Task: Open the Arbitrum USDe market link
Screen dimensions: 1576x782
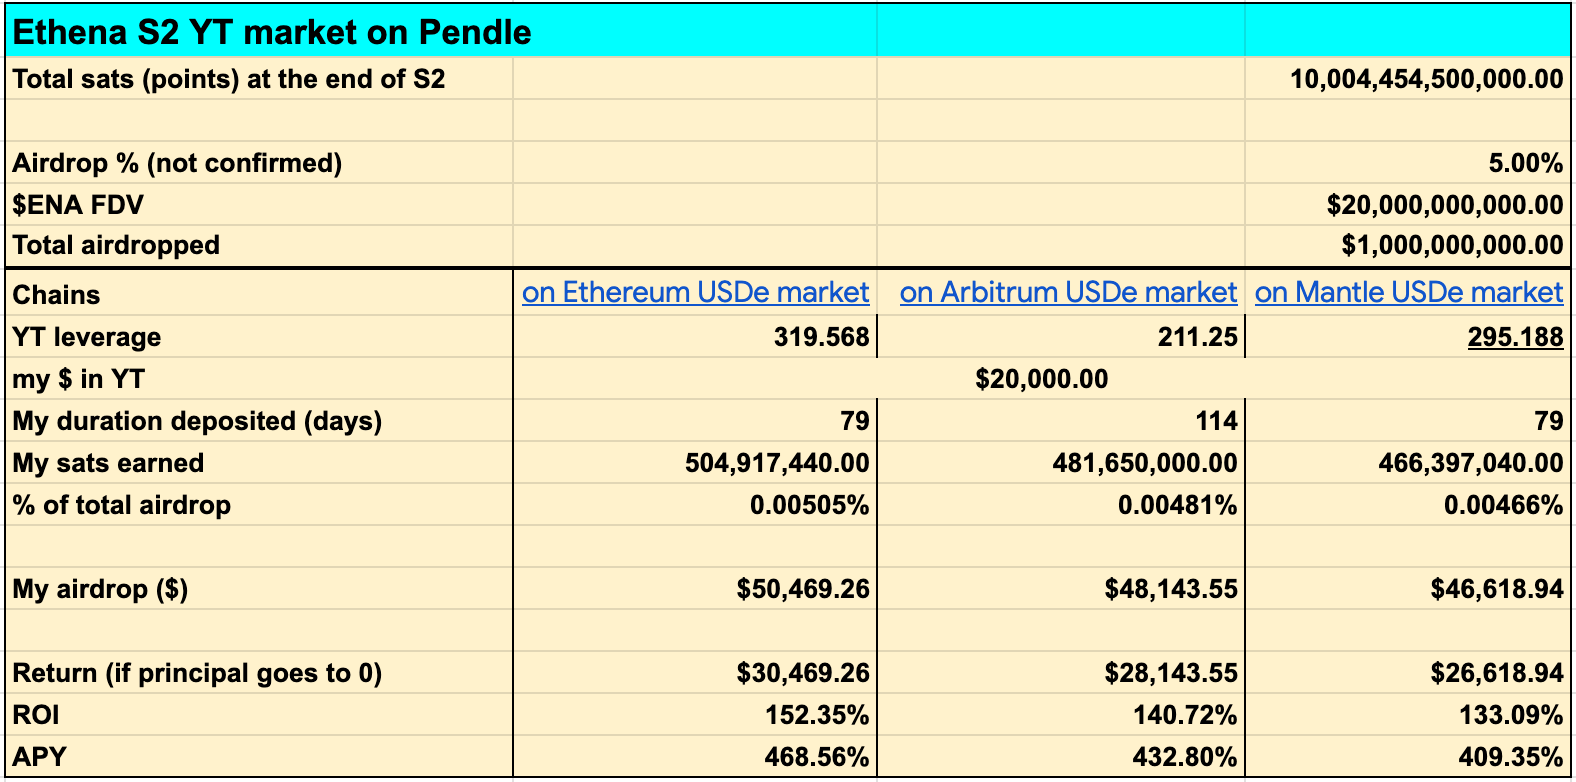Action: (x=1068, y=292)
